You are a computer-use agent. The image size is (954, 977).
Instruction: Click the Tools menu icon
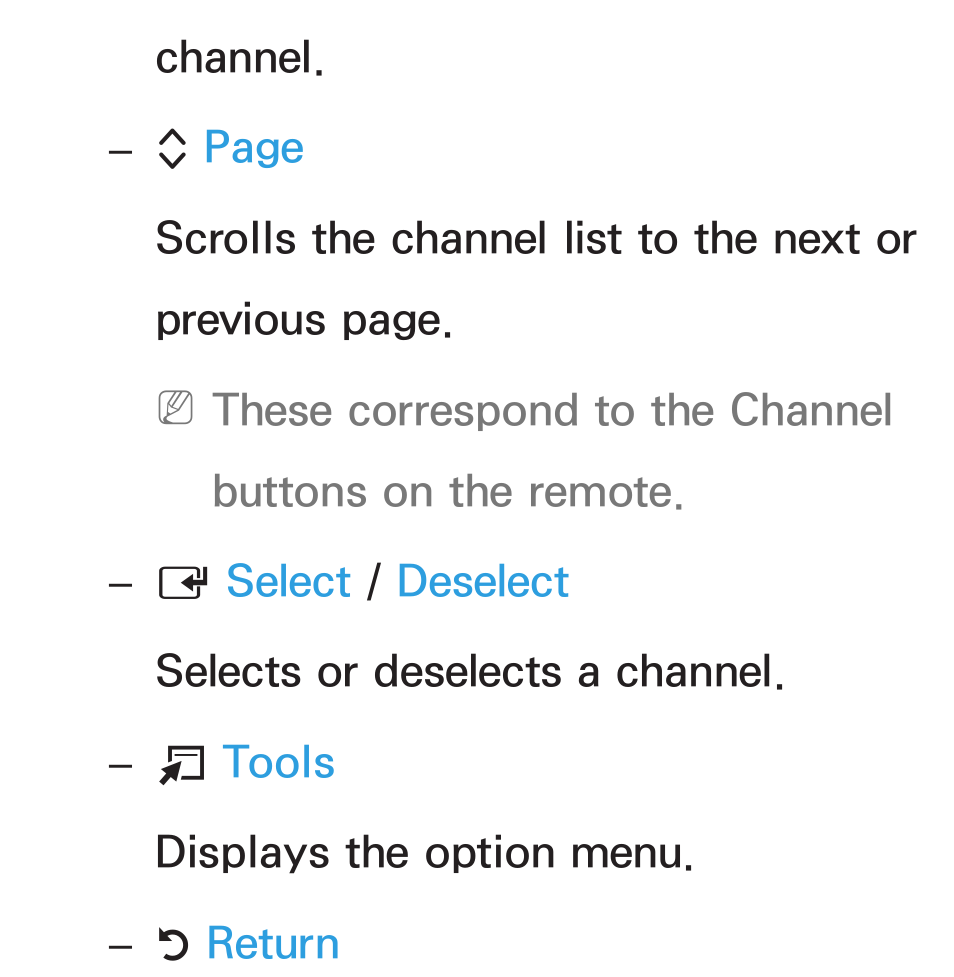[181, 765]
